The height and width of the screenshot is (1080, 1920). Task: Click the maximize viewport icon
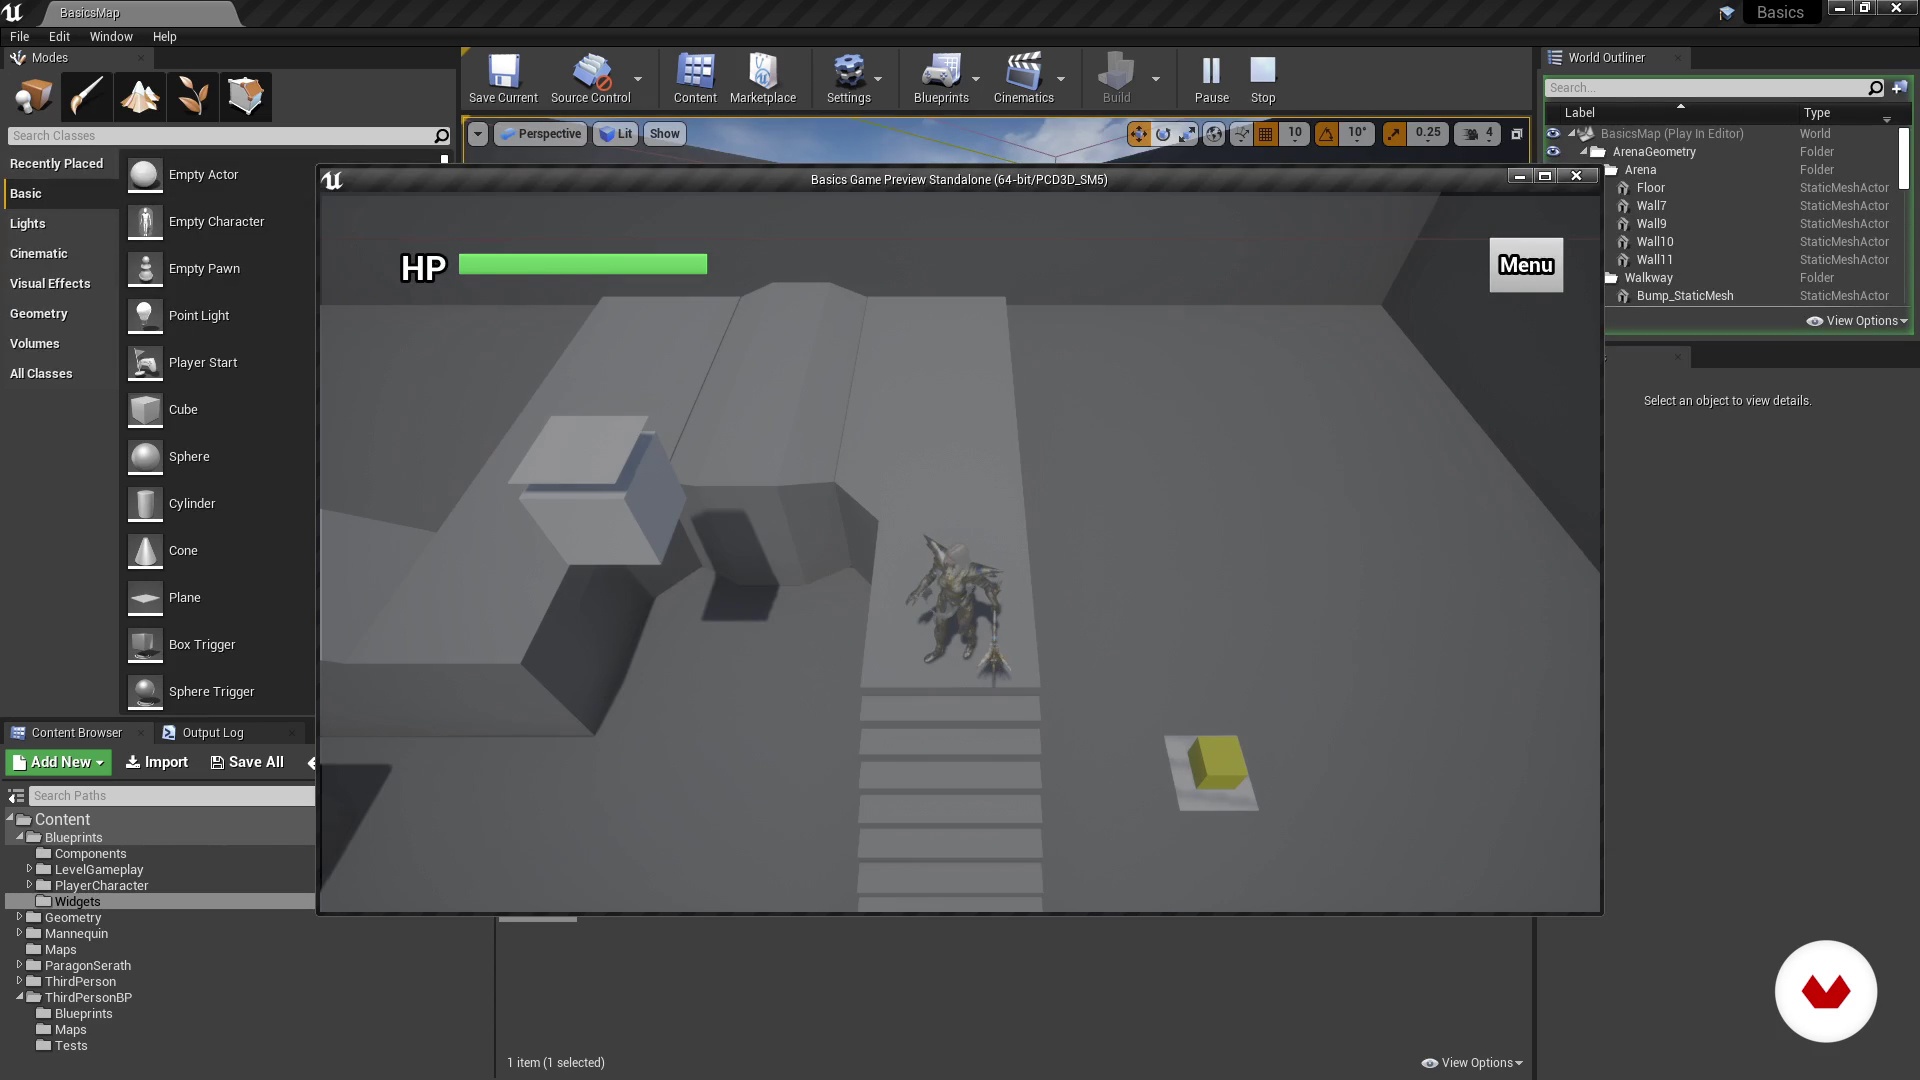[1516, 134]
